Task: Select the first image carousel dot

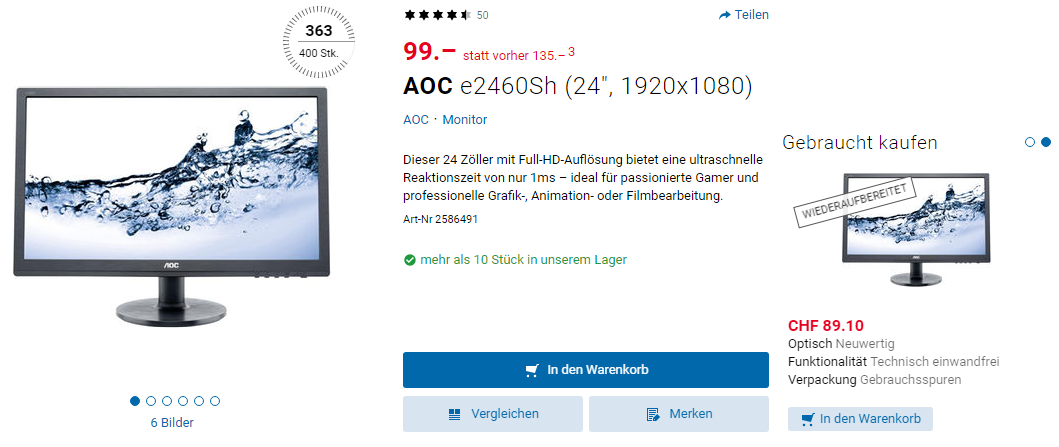Action: pyautogui.click(x=135, y=401)
